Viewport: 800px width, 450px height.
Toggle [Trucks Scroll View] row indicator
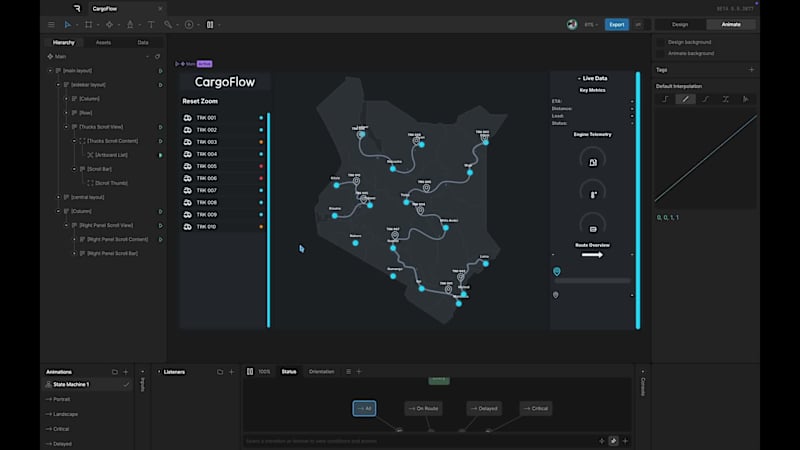(160, 127)
